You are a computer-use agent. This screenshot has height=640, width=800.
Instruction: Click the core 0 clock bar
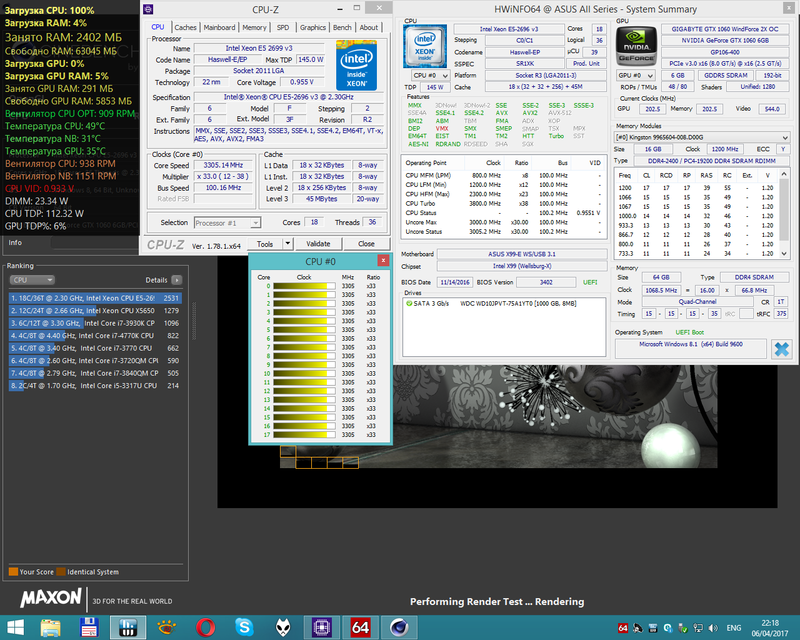tap(304, 286)
